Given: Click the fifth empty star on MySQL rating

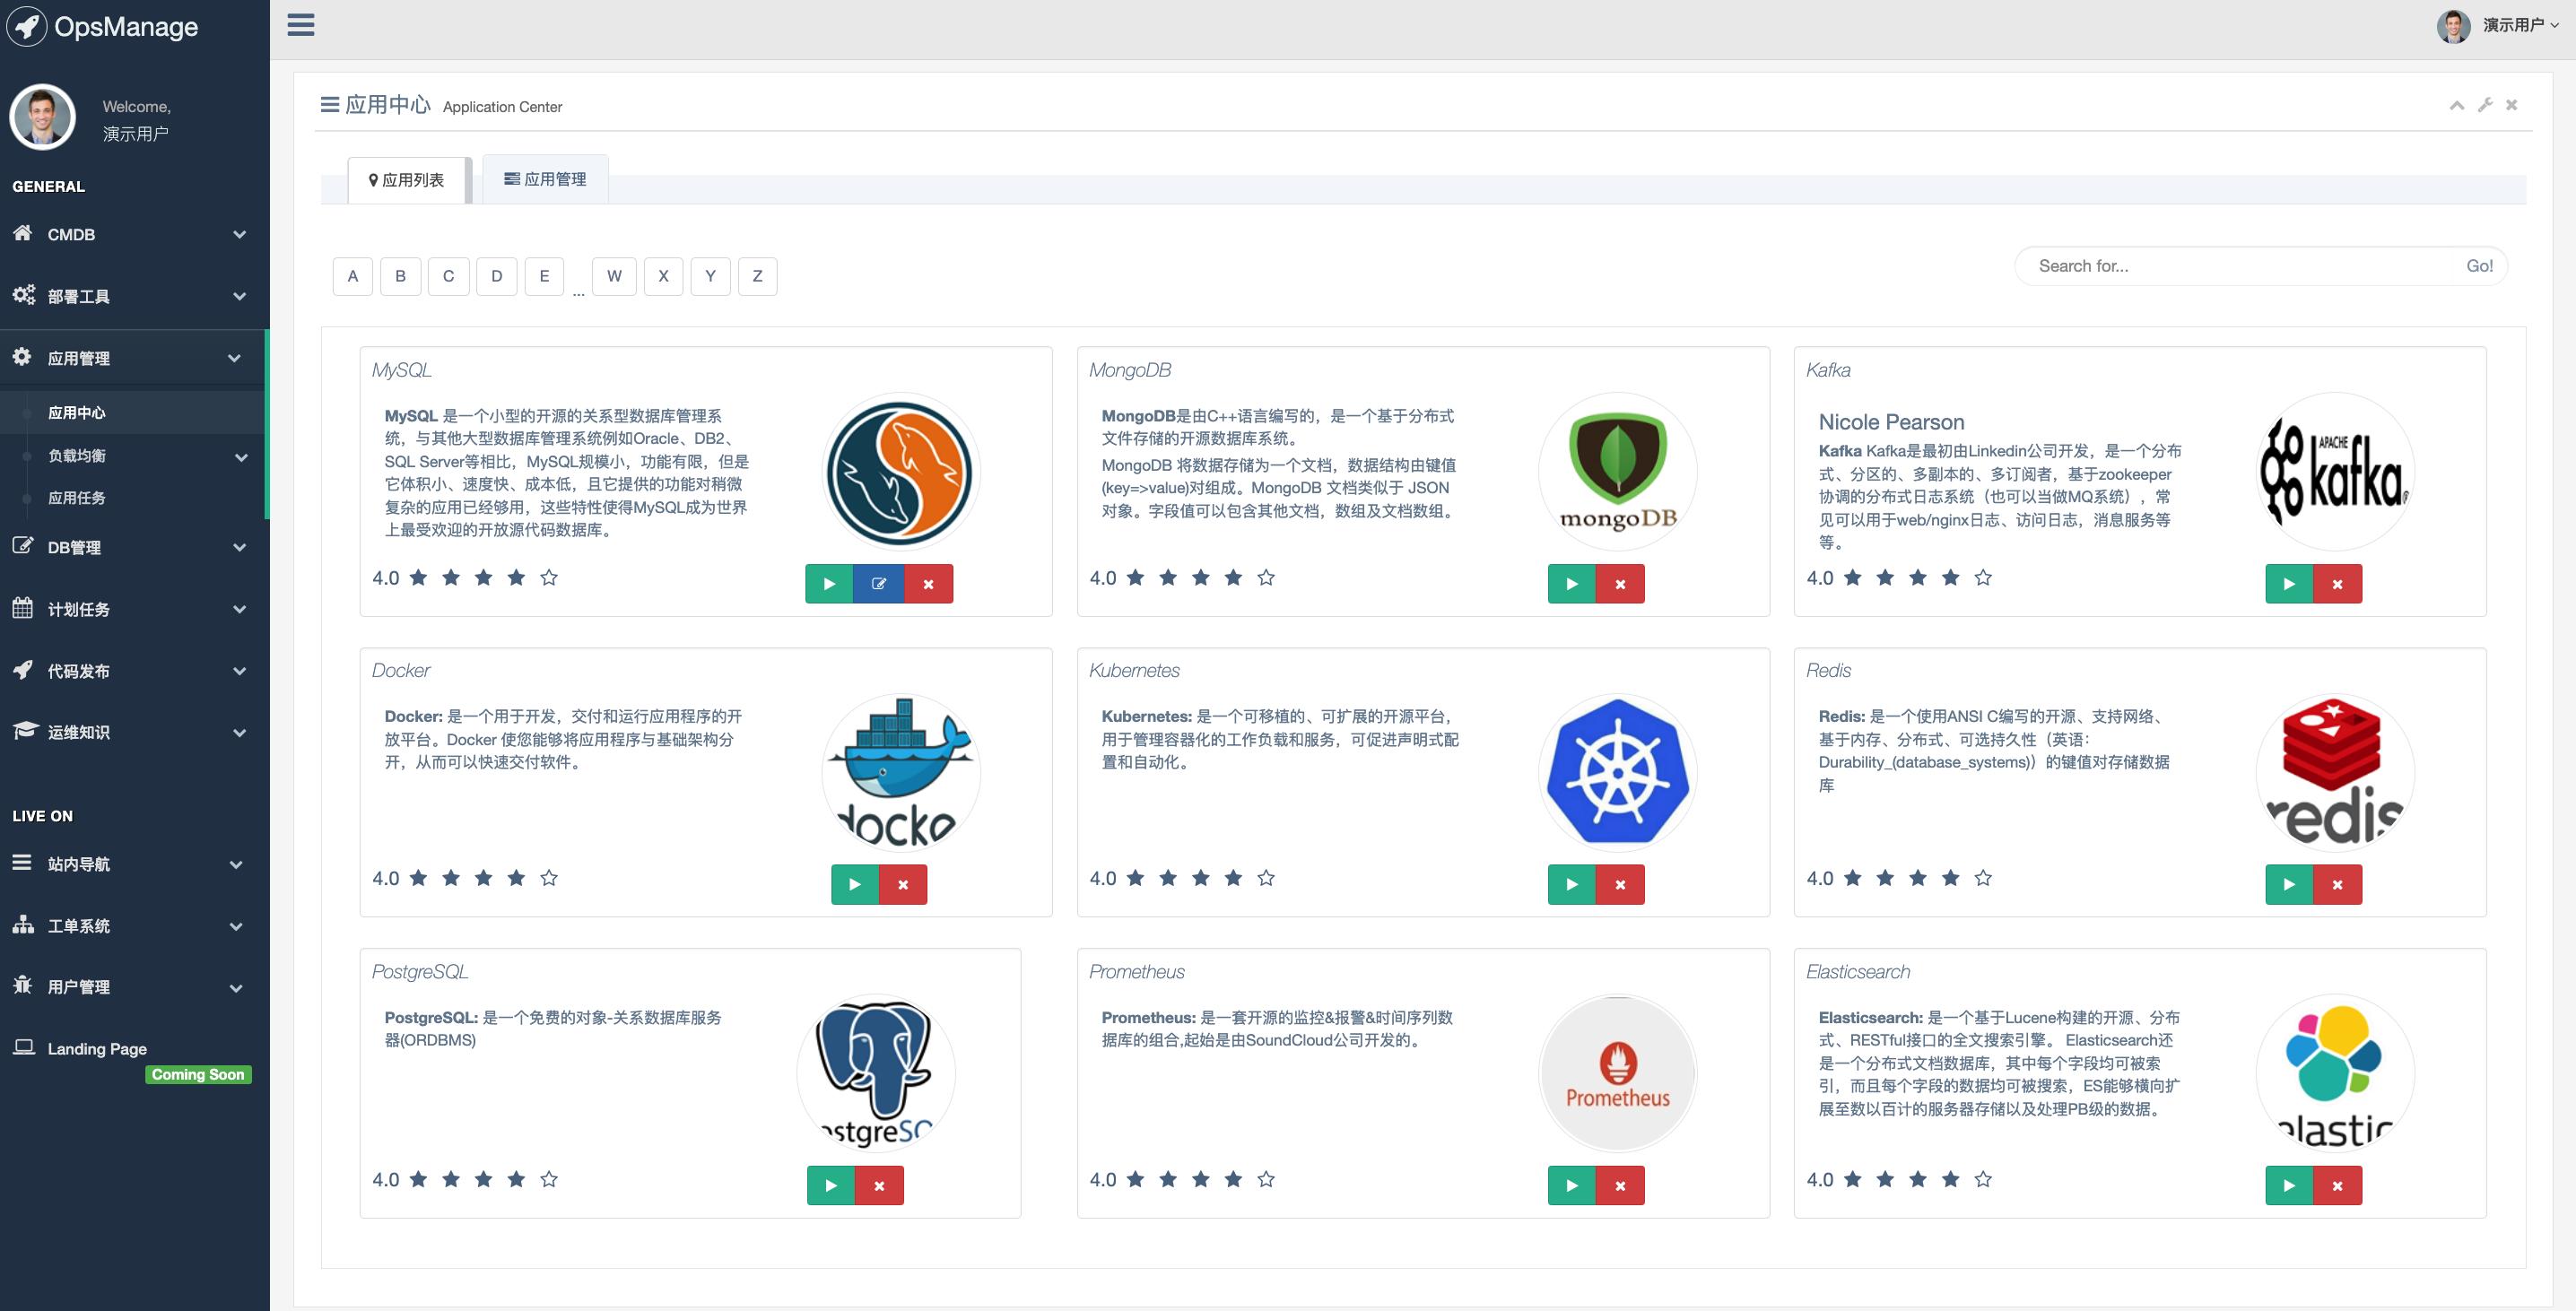Looking at the screenshot, I should coord(549,578).
